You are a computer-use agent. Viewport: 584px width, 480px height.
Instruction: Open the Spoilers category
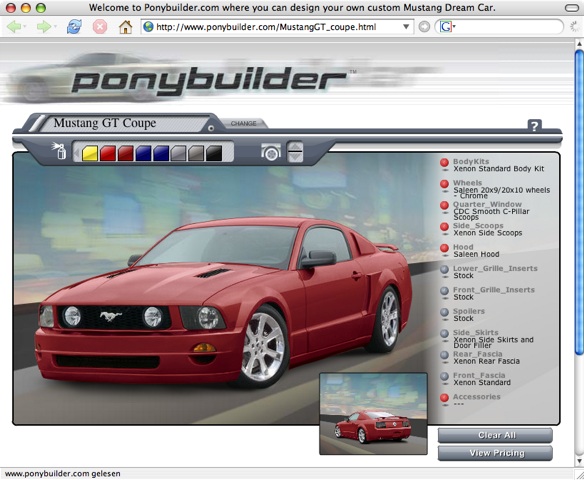pyautogui.click(x=469, y=311)
